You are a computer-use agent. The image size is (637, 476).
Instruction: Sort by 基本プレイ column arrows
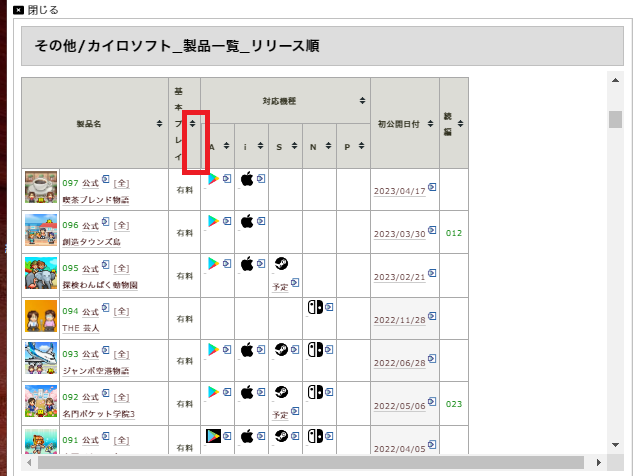pos(192,124)
